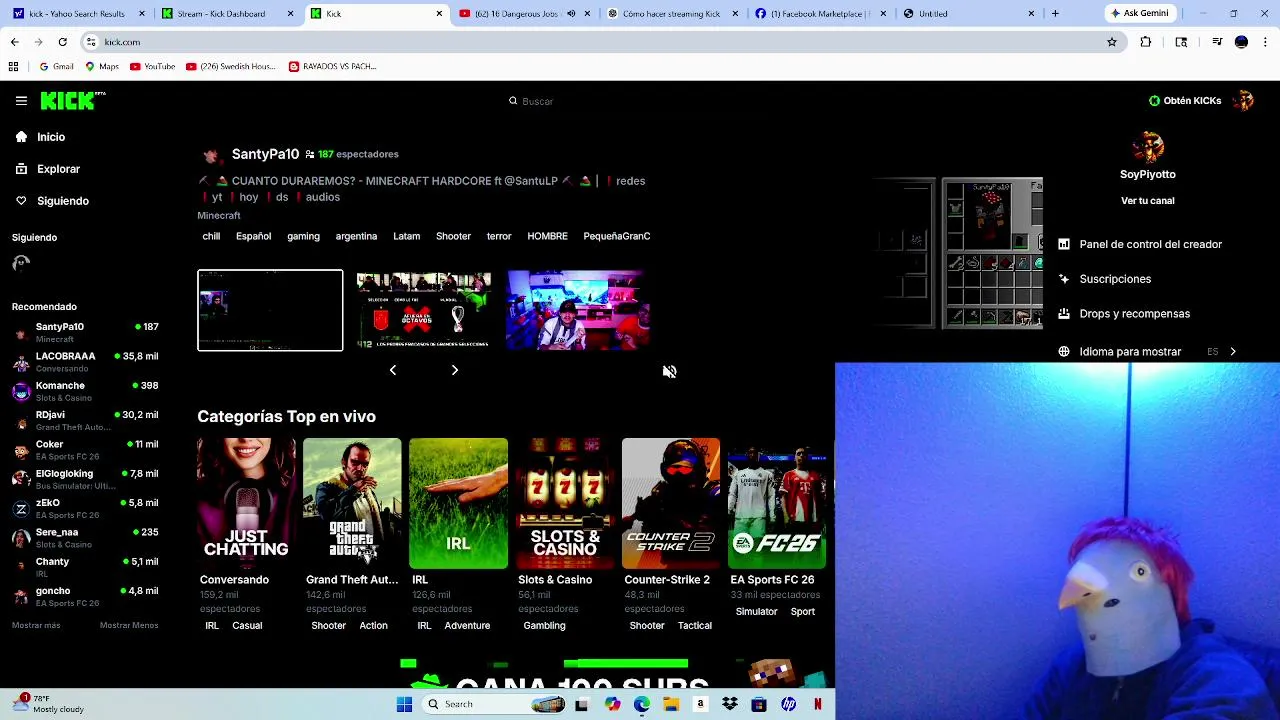Click the Gambling tag under Slots & Casino
1280x720 pixels.
coord(544,626)
